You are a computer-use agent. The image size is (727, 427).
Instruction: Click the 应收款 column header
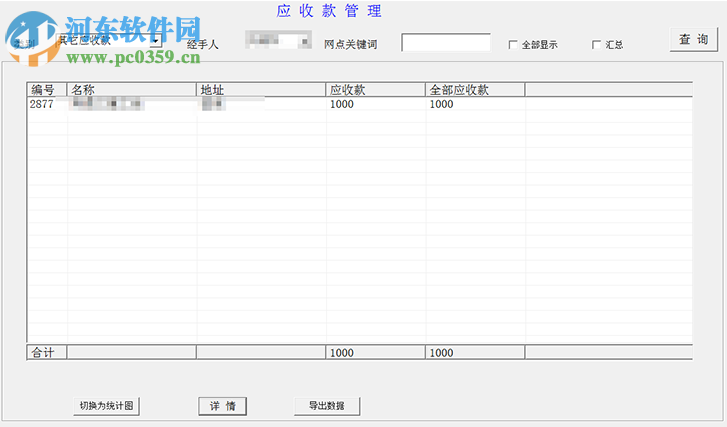click(x=376, y=90)
